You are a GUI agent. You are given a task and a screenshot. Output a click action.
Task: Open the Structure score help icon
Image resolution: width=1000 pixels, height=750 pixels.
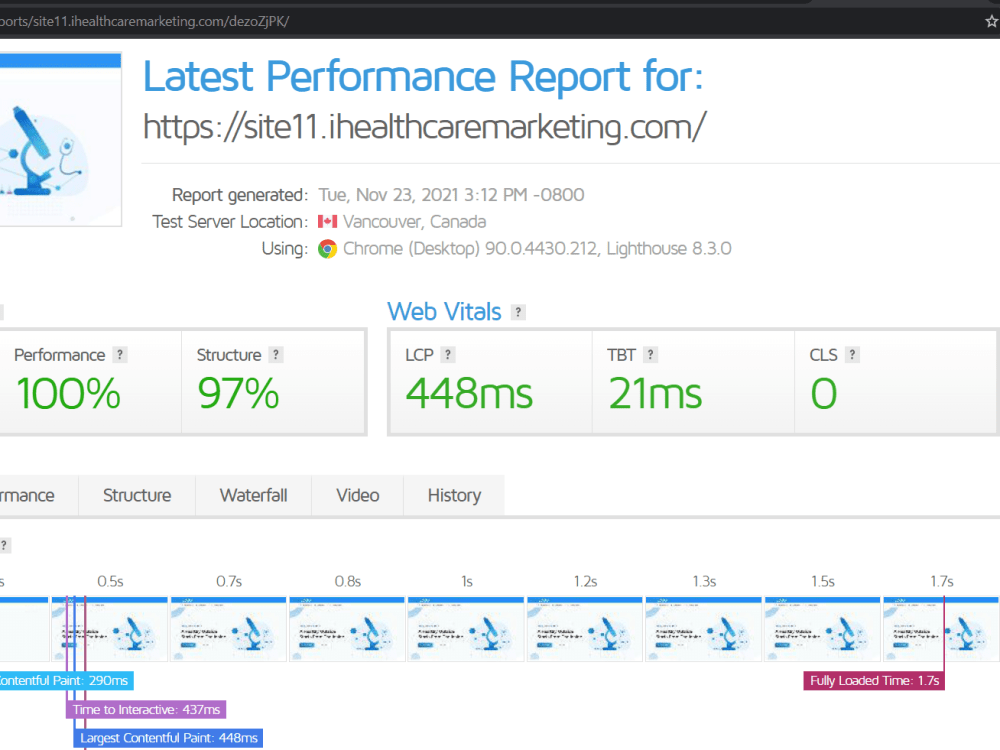point(276,355)
